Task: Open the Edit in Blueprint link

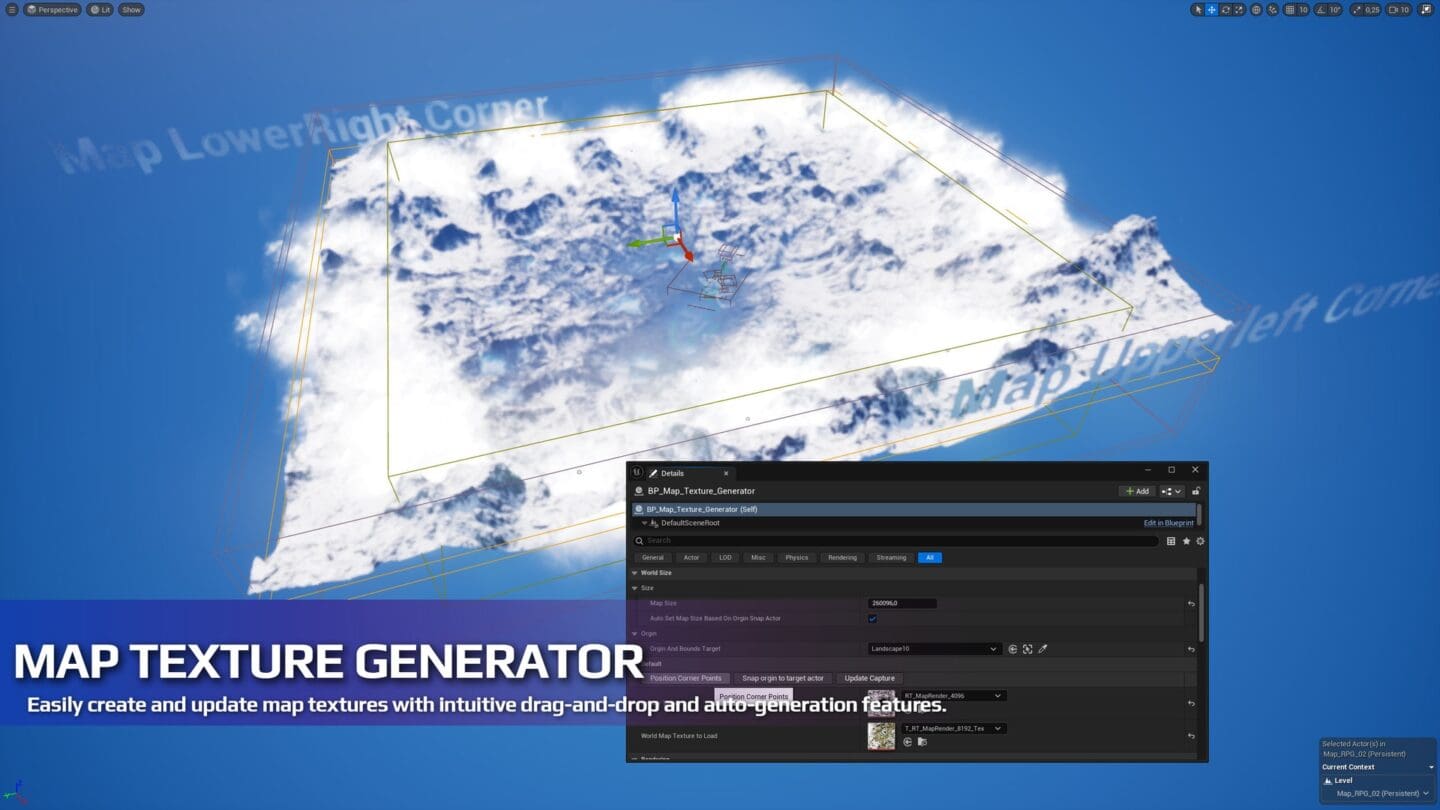Action: [1168, 523]
